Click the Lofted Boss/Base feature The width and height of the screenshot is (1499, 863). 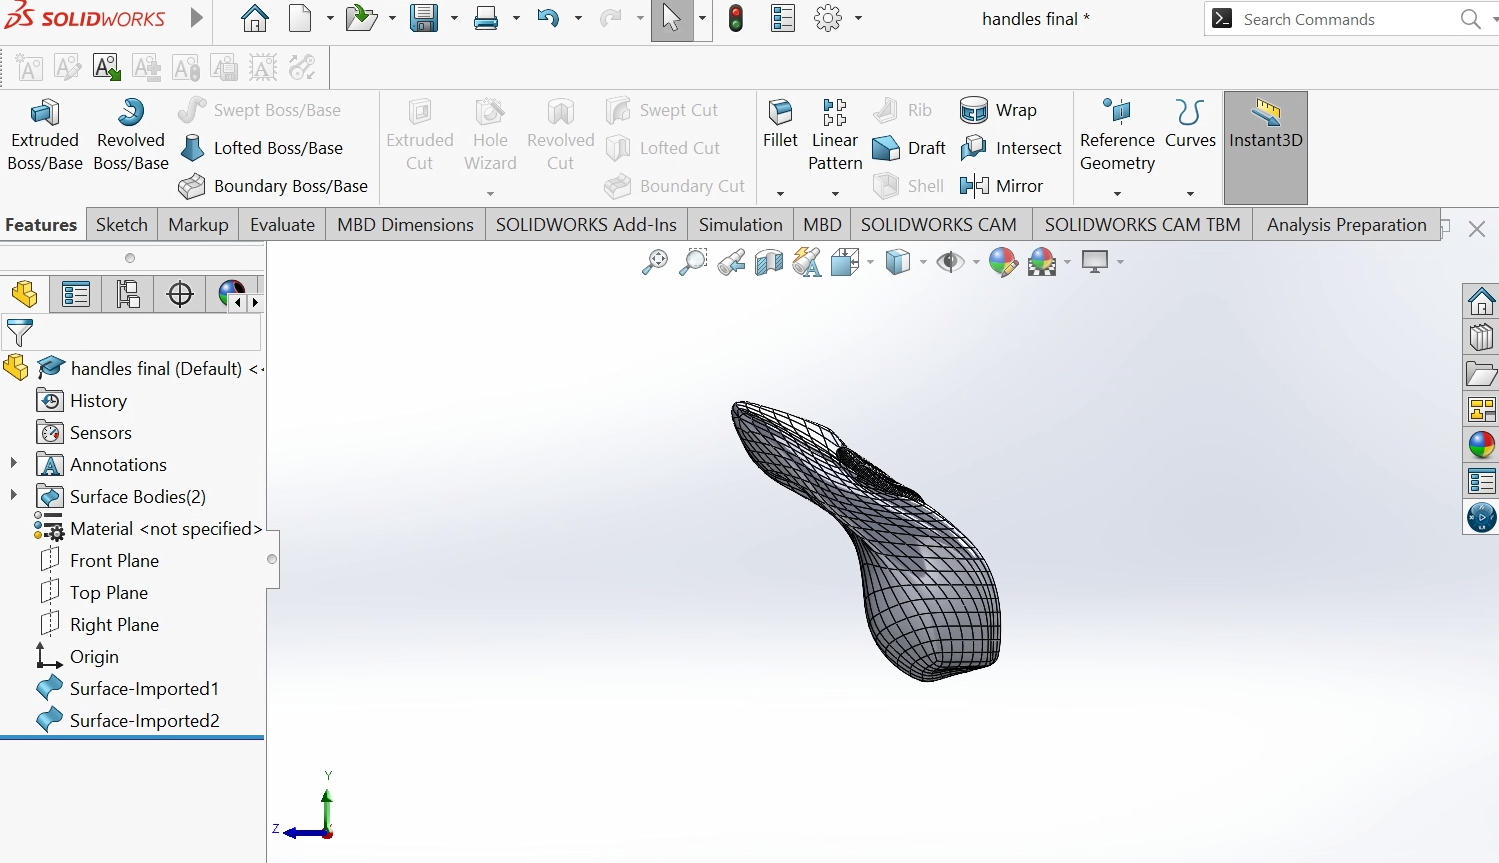click(x=261, y=148)
